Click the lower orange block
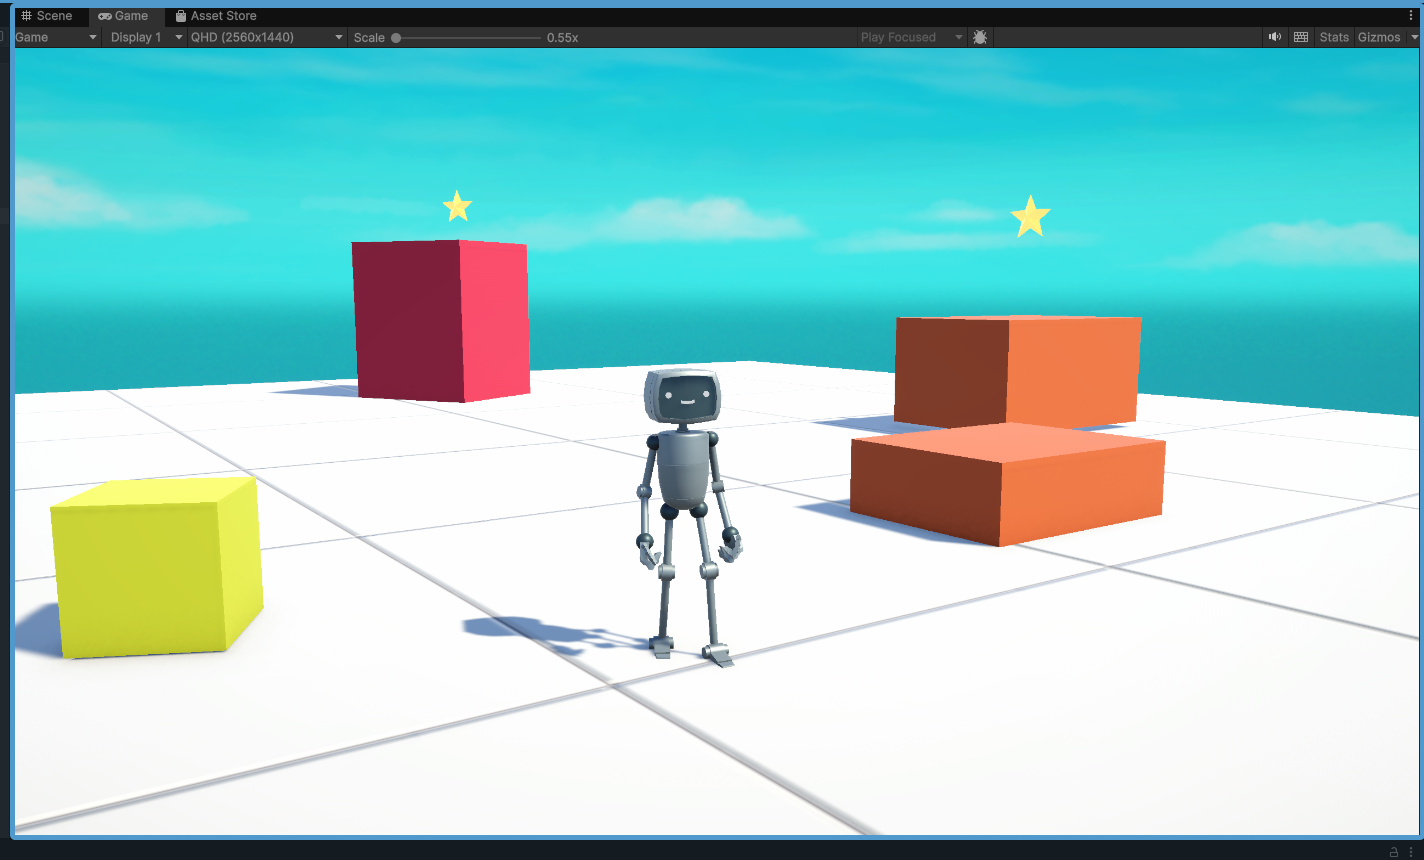 pos(1008,484)
